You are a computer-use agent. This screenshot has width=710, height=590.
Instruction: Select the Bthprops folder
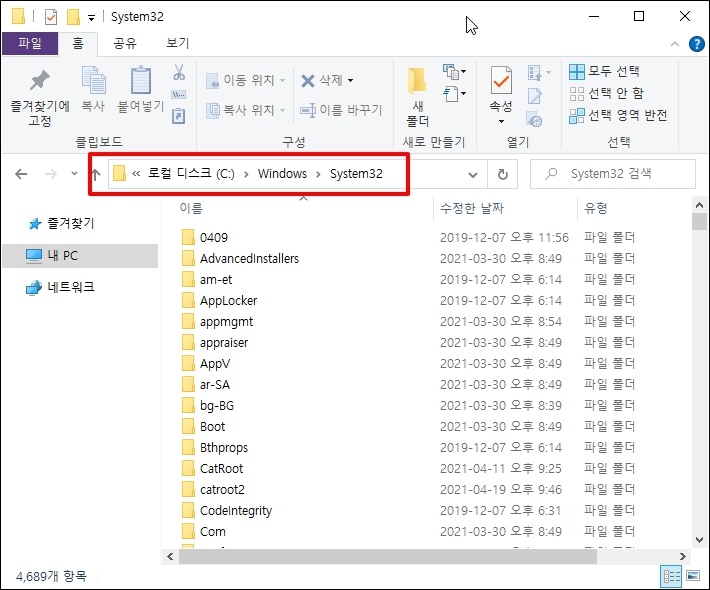click(x=224, y=448)
